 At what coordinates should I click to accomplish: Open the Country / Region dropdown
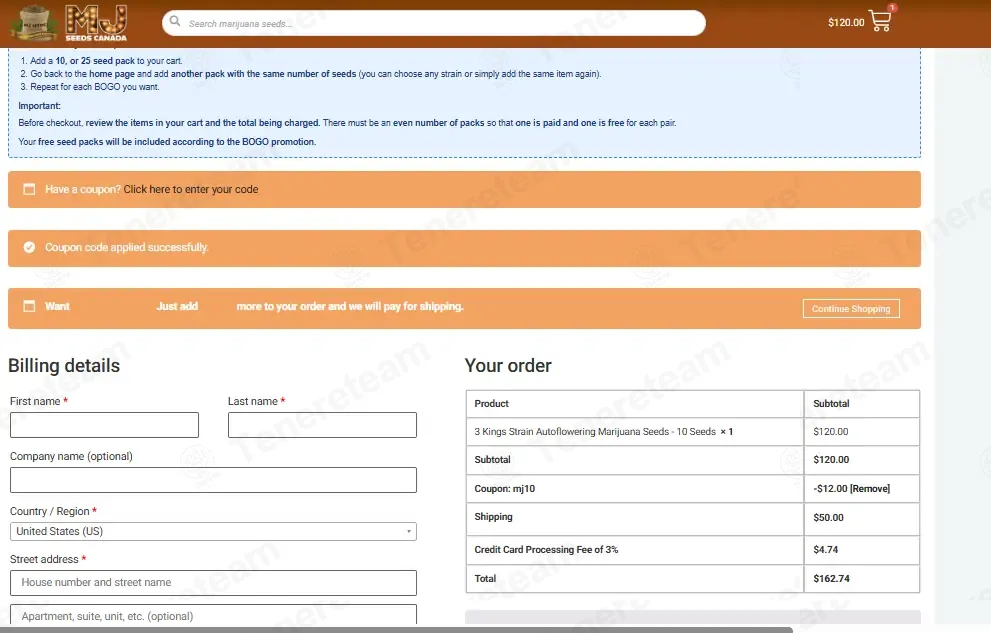213,531
